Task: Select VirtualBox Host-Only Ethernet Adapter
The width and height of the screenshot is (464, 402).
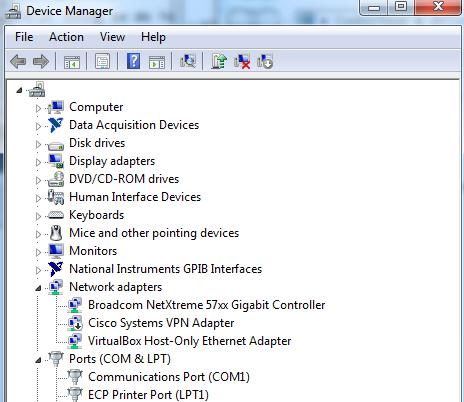Action: 189,341
